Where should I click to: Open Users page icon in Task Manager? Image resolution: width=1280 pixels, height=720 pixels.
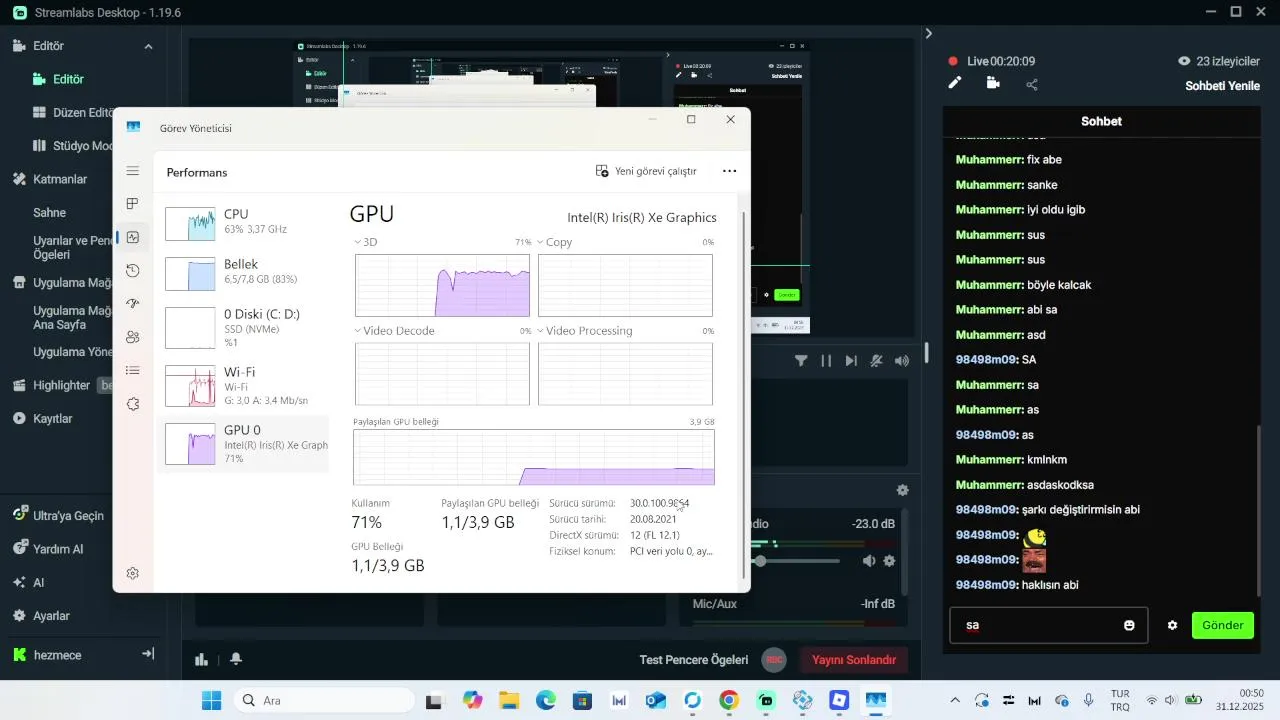pos(132,337)
